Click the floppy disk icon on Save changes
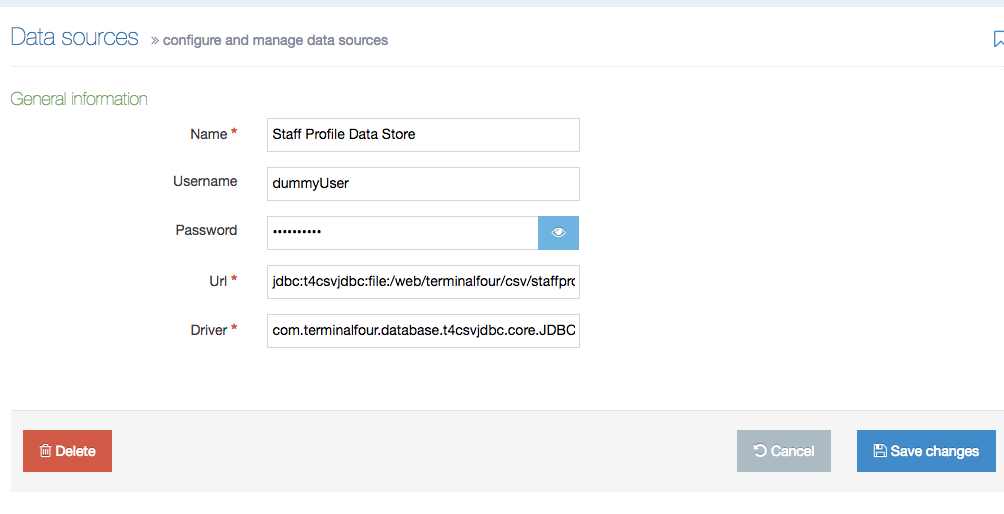This screenshot has width=1004, height=514. pos(880,451)
